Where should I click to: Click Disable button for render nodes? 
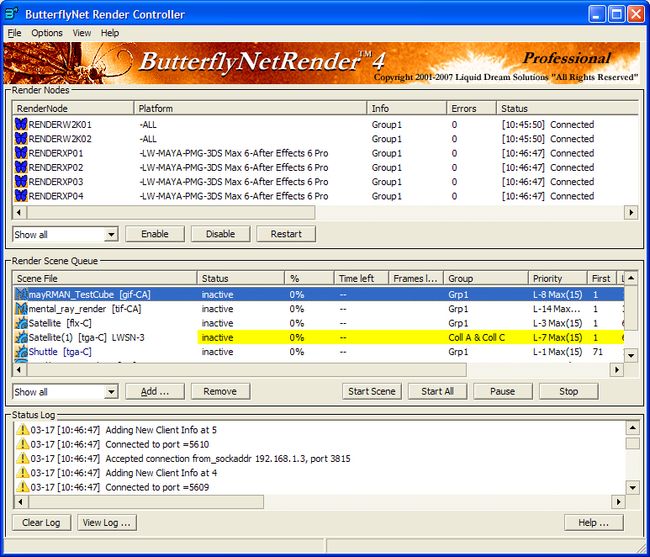point(220,234)
